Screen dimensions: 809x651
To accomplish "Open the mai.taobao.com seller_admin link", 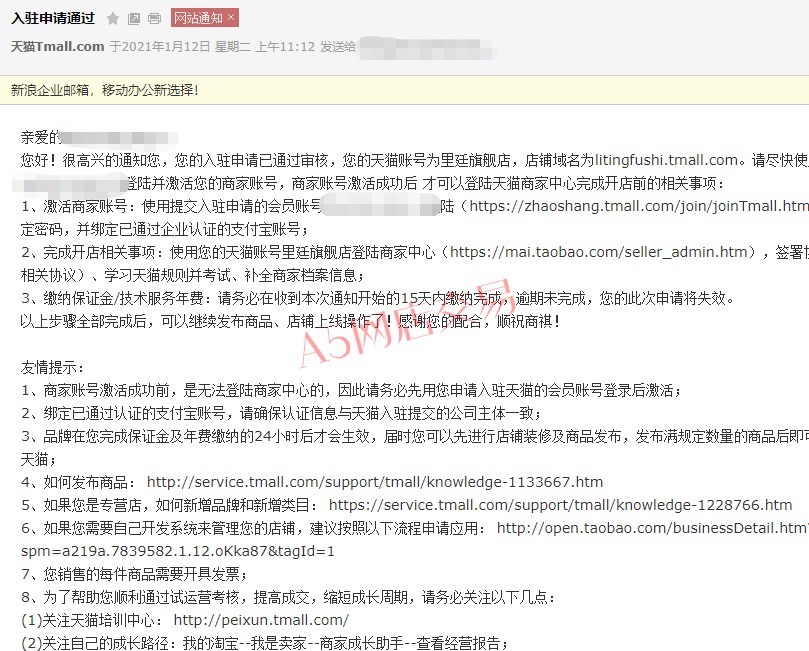I will pos(598,252).
